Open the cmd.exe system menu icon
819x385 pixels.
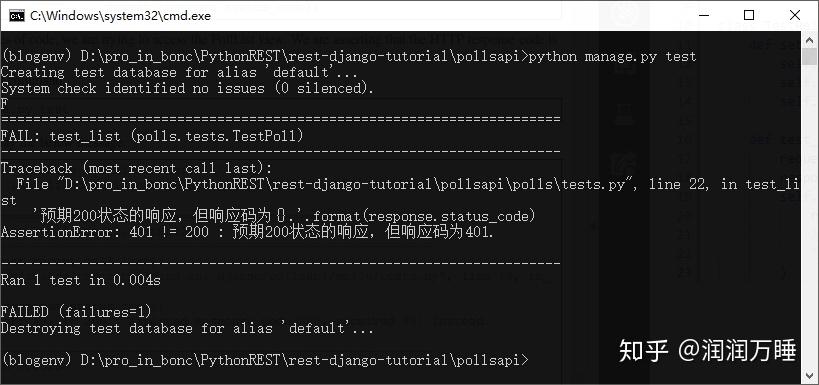17,16
